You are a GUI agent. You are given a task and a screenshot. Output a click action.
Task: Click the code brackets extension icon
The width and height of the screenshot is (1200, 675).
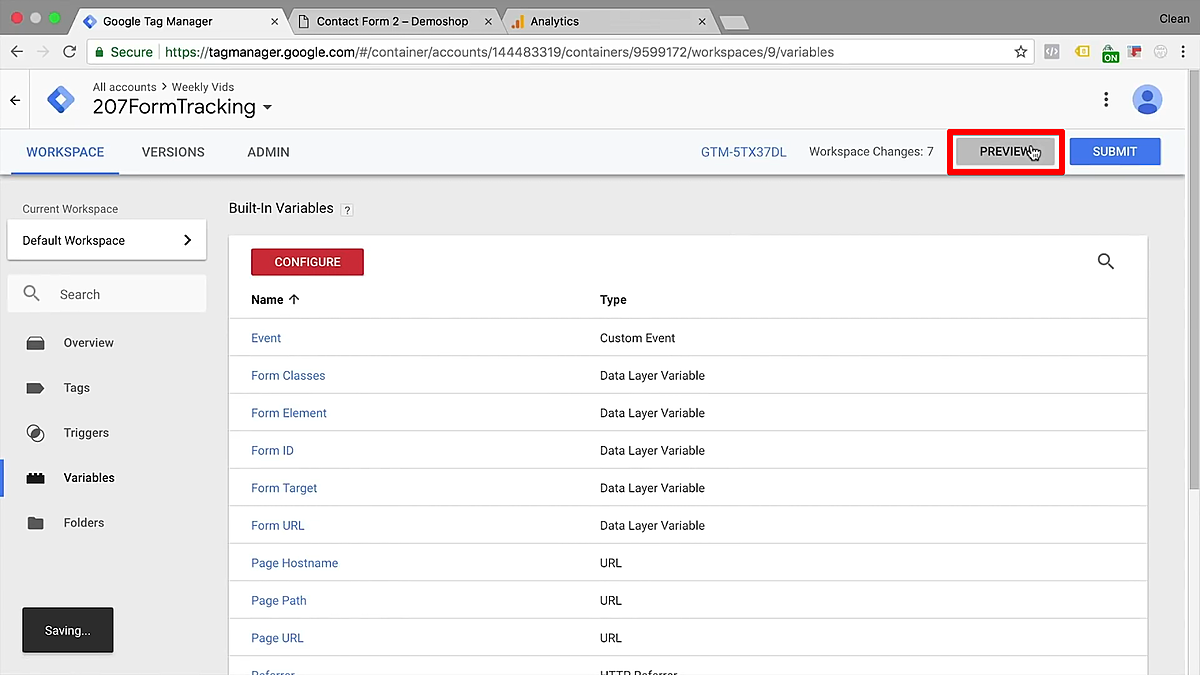click(1051, 52)
